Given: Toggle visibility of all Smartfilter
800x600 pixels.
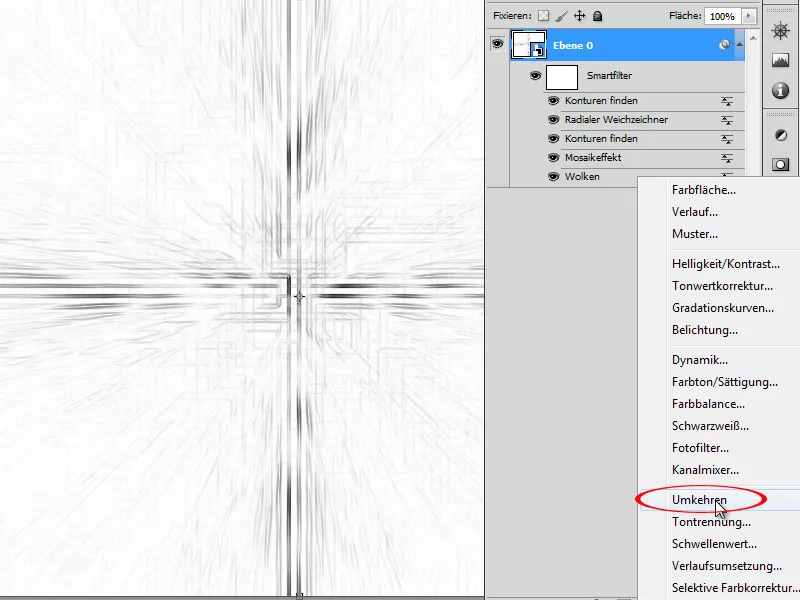Looking at the screenshot, I should pyautogui.click(x=535, y=76).
